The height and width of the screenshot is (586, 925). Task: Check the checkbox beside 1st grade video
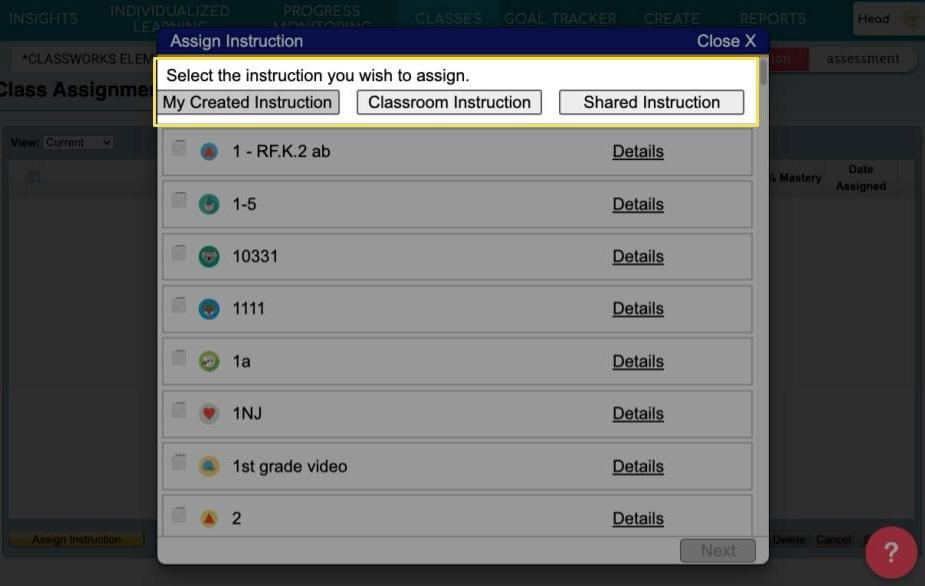coord(179,461)
